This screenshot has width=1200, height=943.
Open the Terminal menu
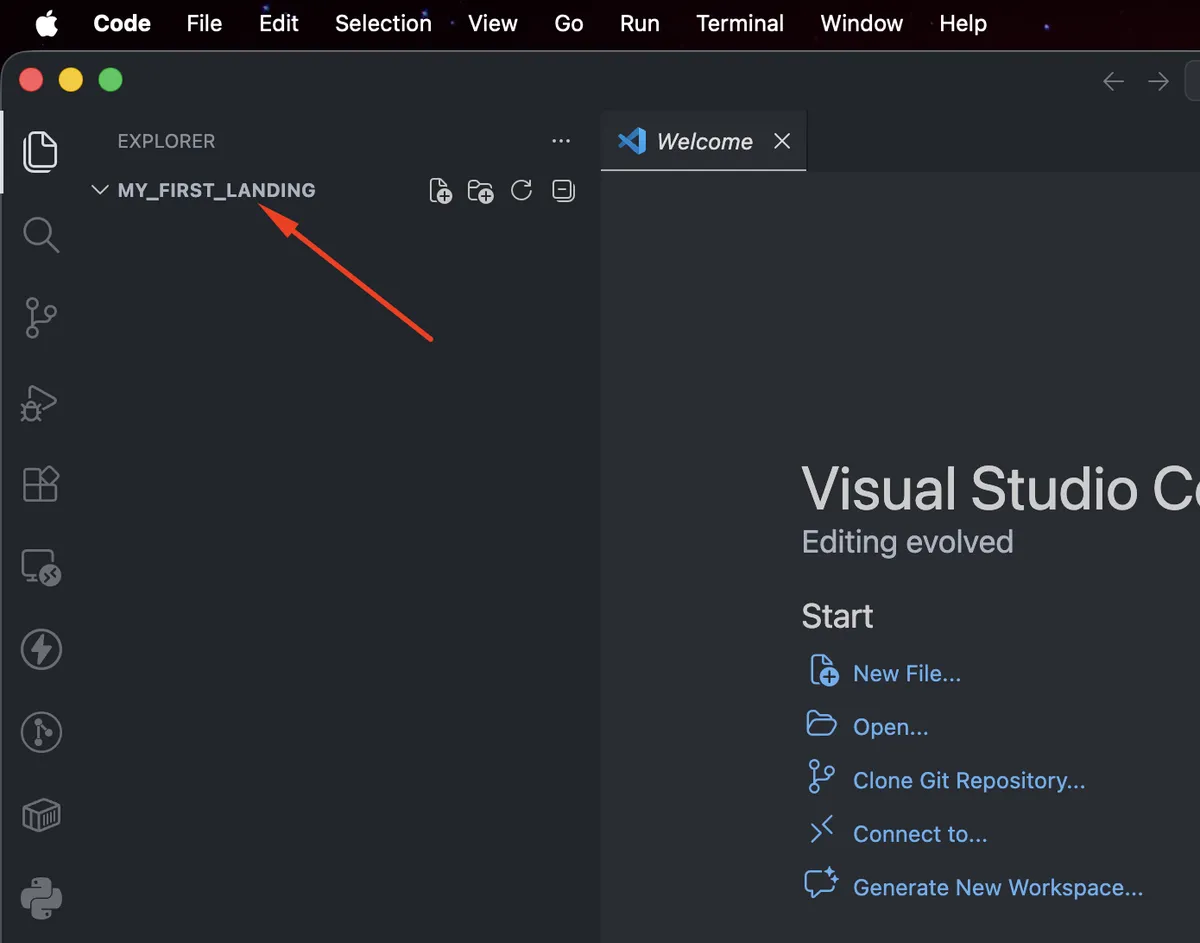point(740,23)
